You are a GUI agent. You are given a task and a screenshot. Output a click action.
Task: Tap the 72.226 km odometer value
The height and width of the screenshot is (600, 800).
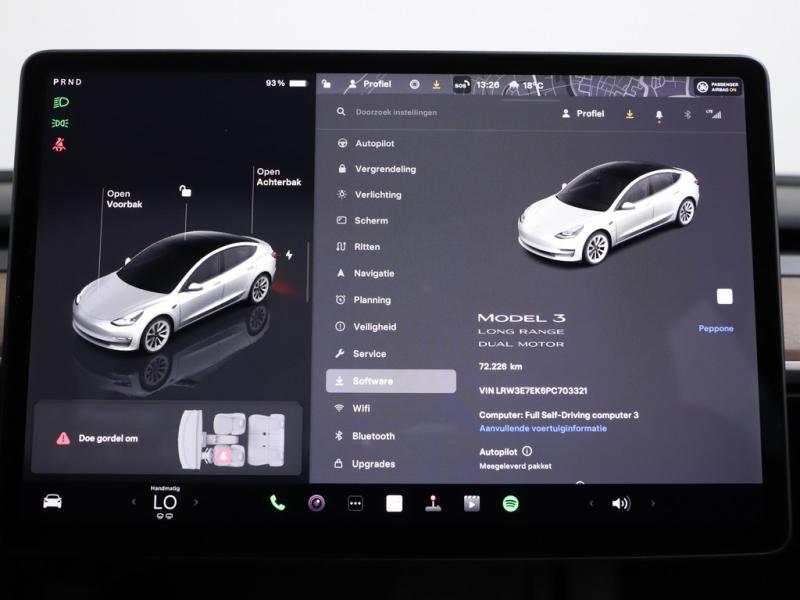pos(501,366)
